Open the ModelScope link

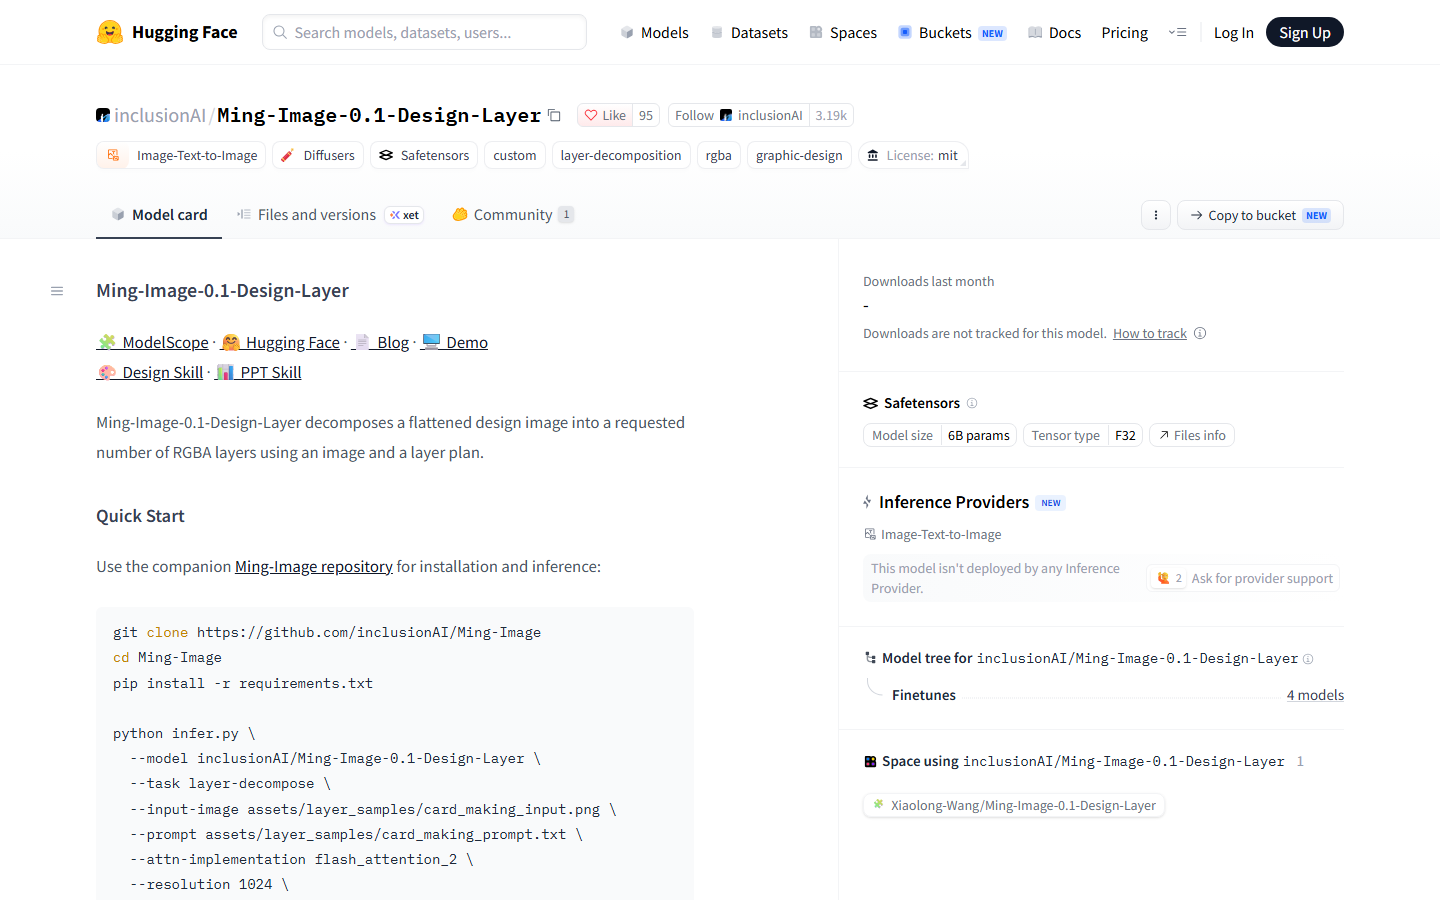(x=153, y=342)
